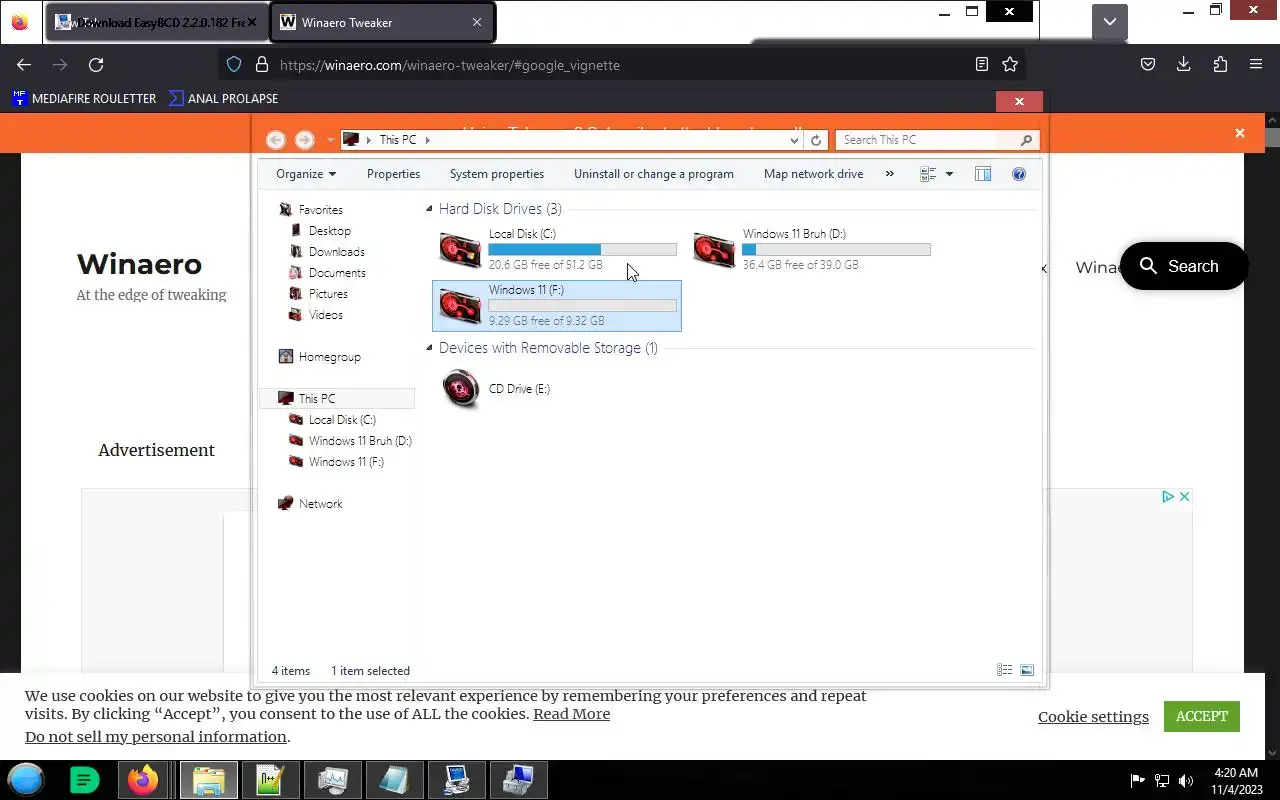Image resolution: width=1280 pixels, height=800 pixels.
Task: Select the CD Drive (E:) icon
Action: click(x=460, y=389)
